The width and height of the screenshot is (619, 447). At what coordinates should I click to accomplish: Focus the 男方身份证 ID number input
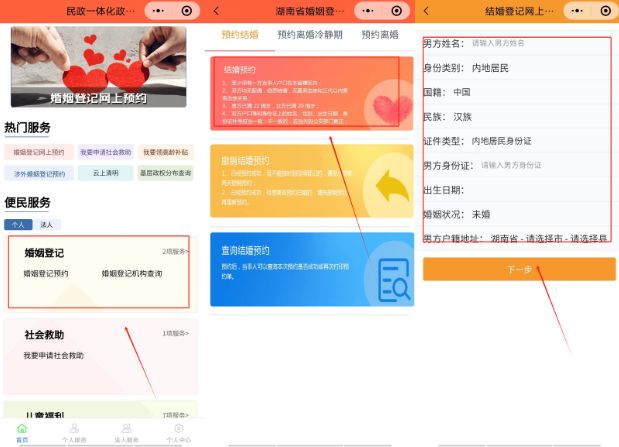517,165
